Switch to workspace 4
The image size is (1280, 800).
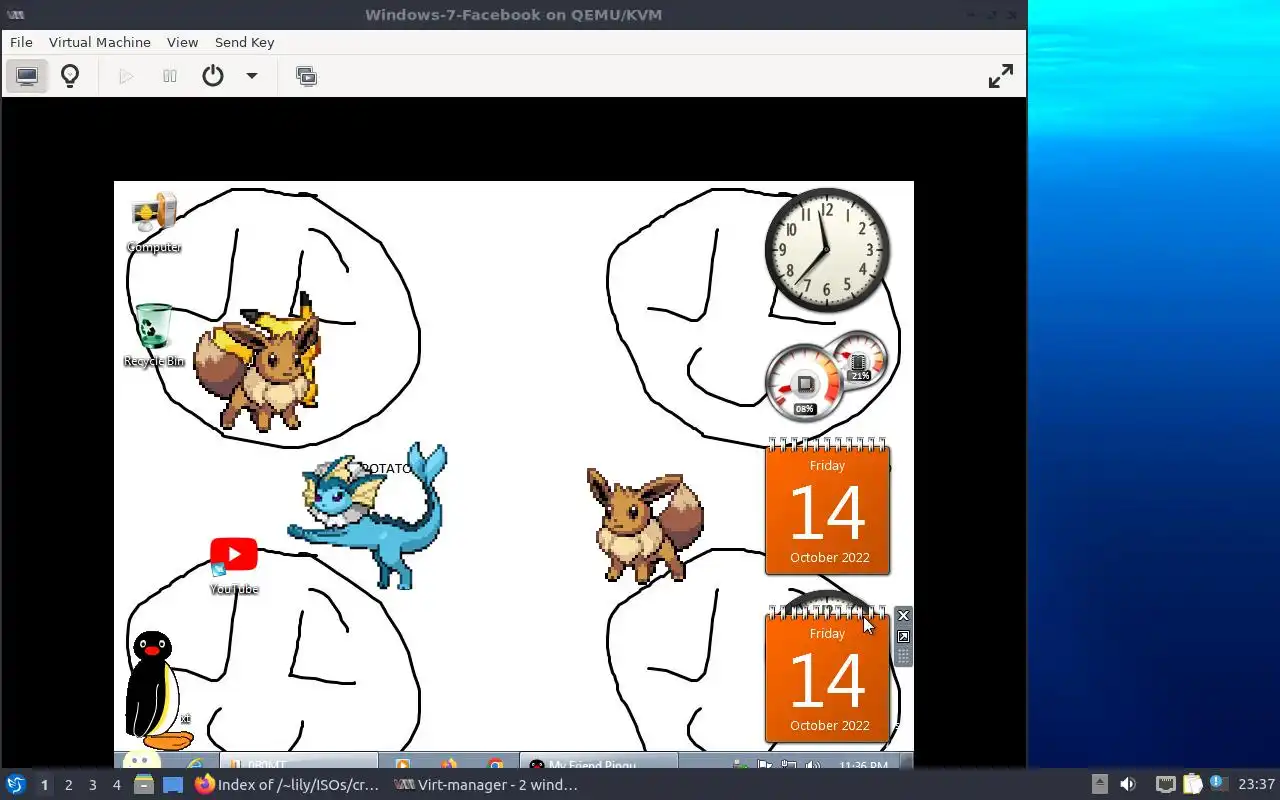(116, 785)
